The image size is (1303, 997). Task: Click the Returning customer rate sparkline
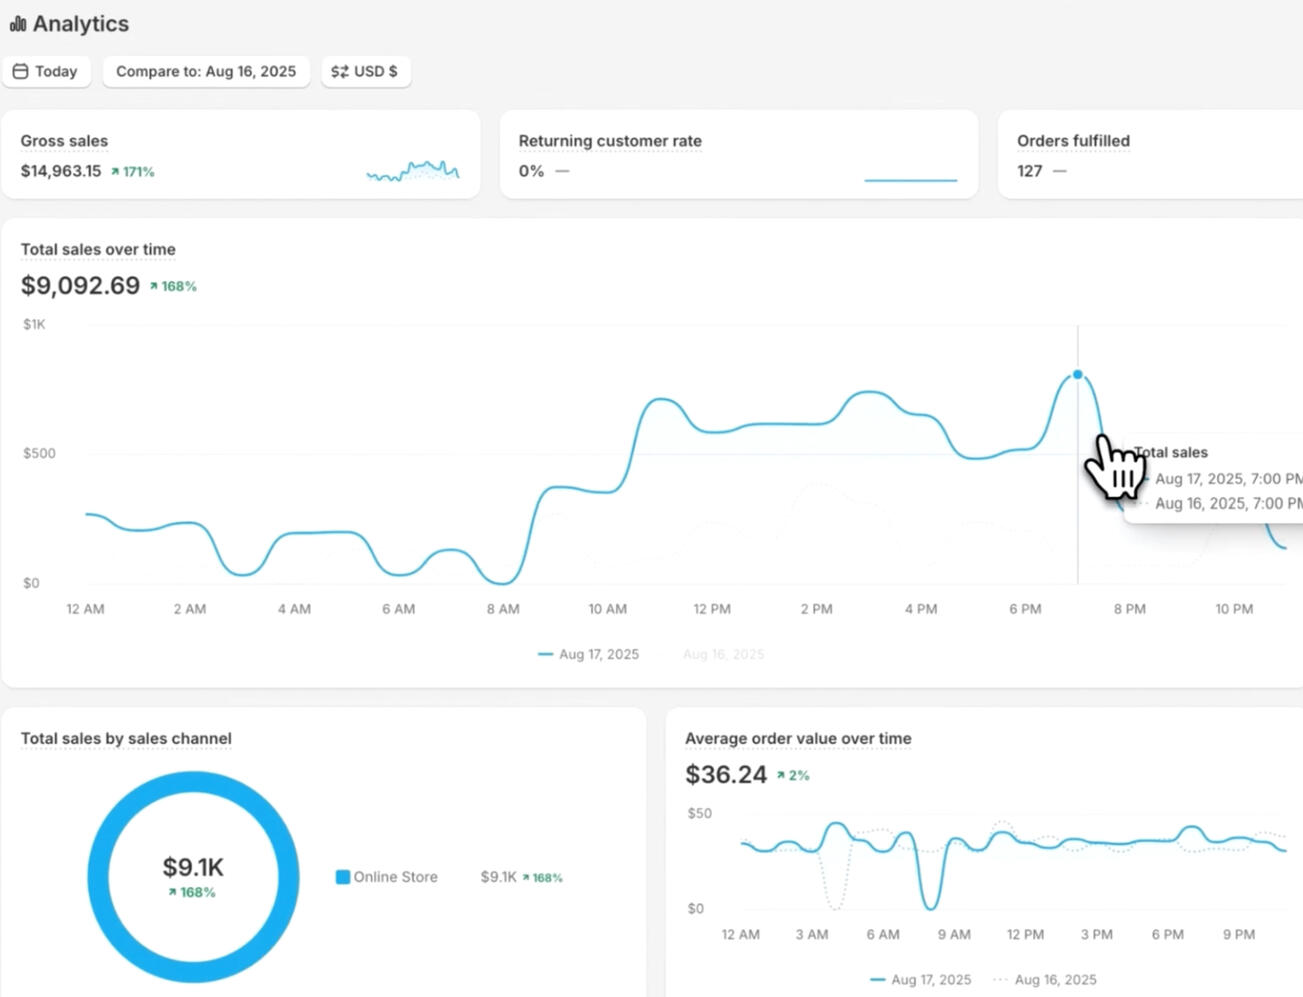pyautogui.click(x=910, y=179)
